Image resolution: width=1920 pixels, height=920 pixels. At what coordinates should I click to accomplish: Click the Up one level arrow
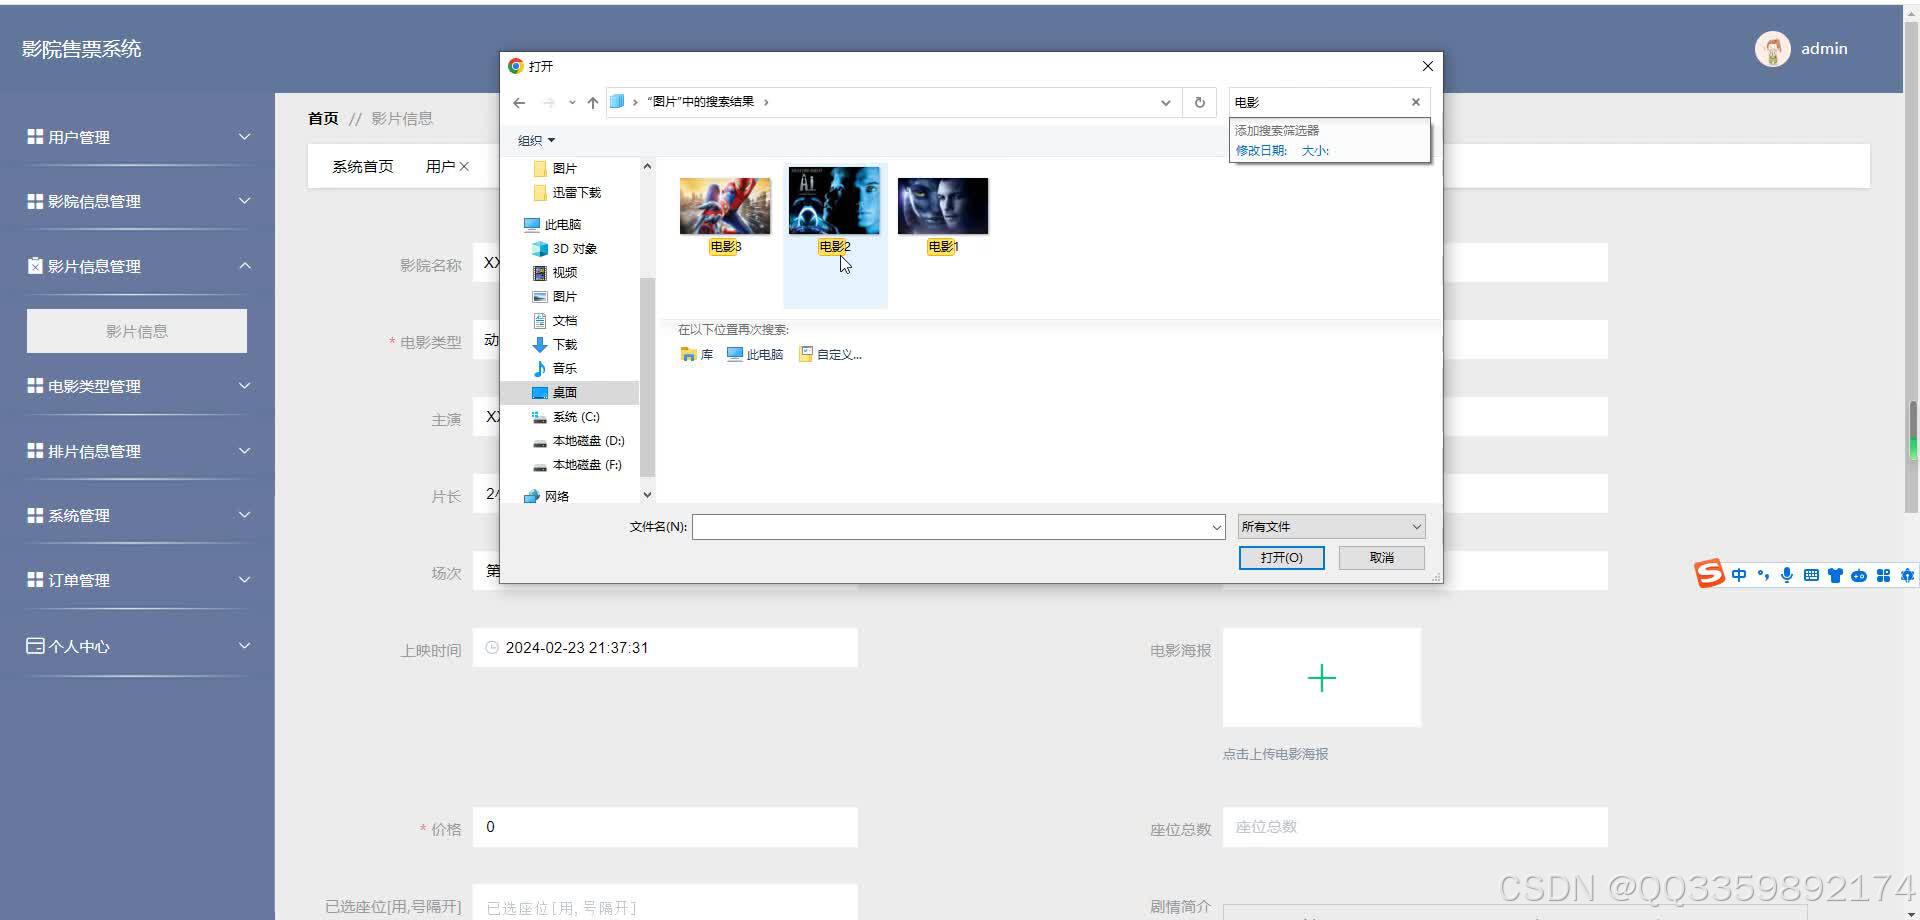tap(593, 102)
